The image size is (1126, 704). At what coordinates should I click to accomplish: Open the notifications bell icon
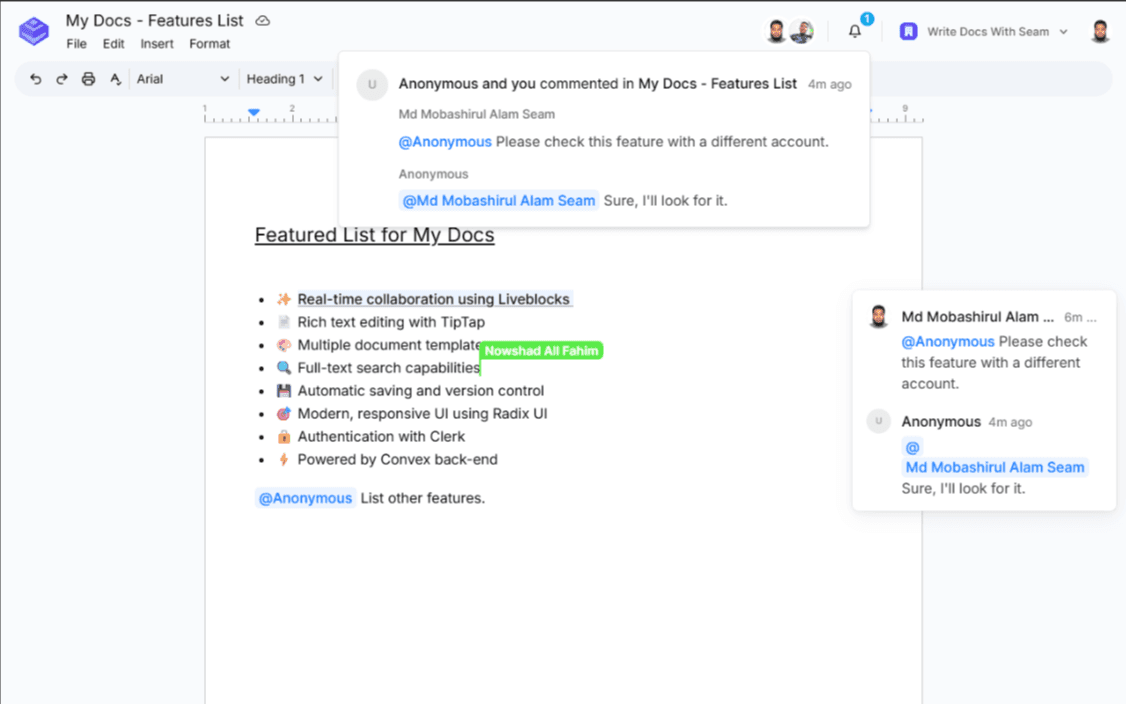(x=855, y=31)
